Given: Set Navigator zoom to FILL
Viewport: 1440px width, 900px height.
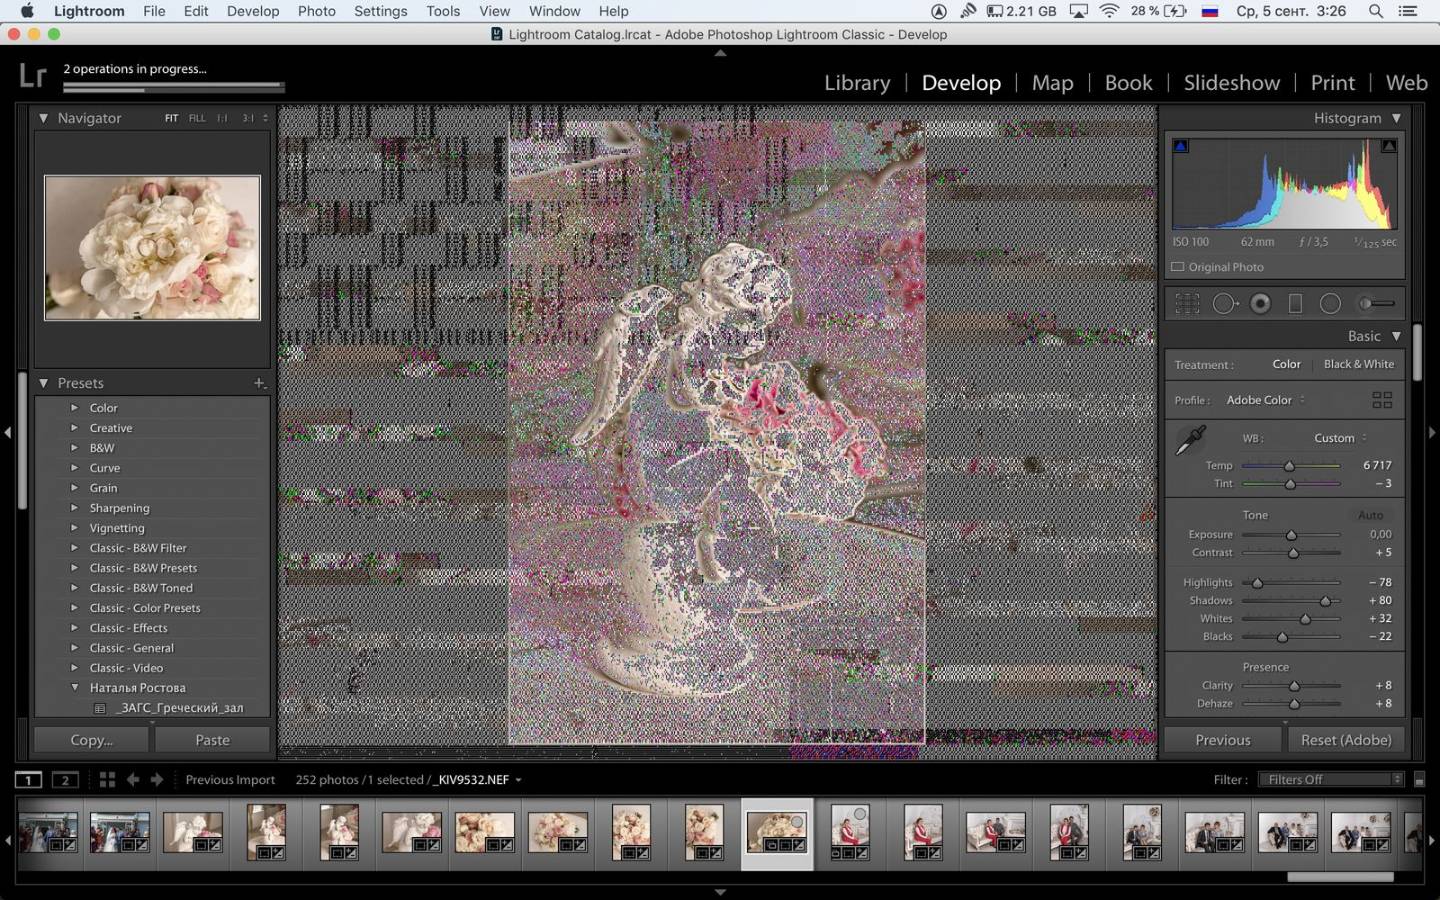Looking at the screenshot, I should (197, 118).
